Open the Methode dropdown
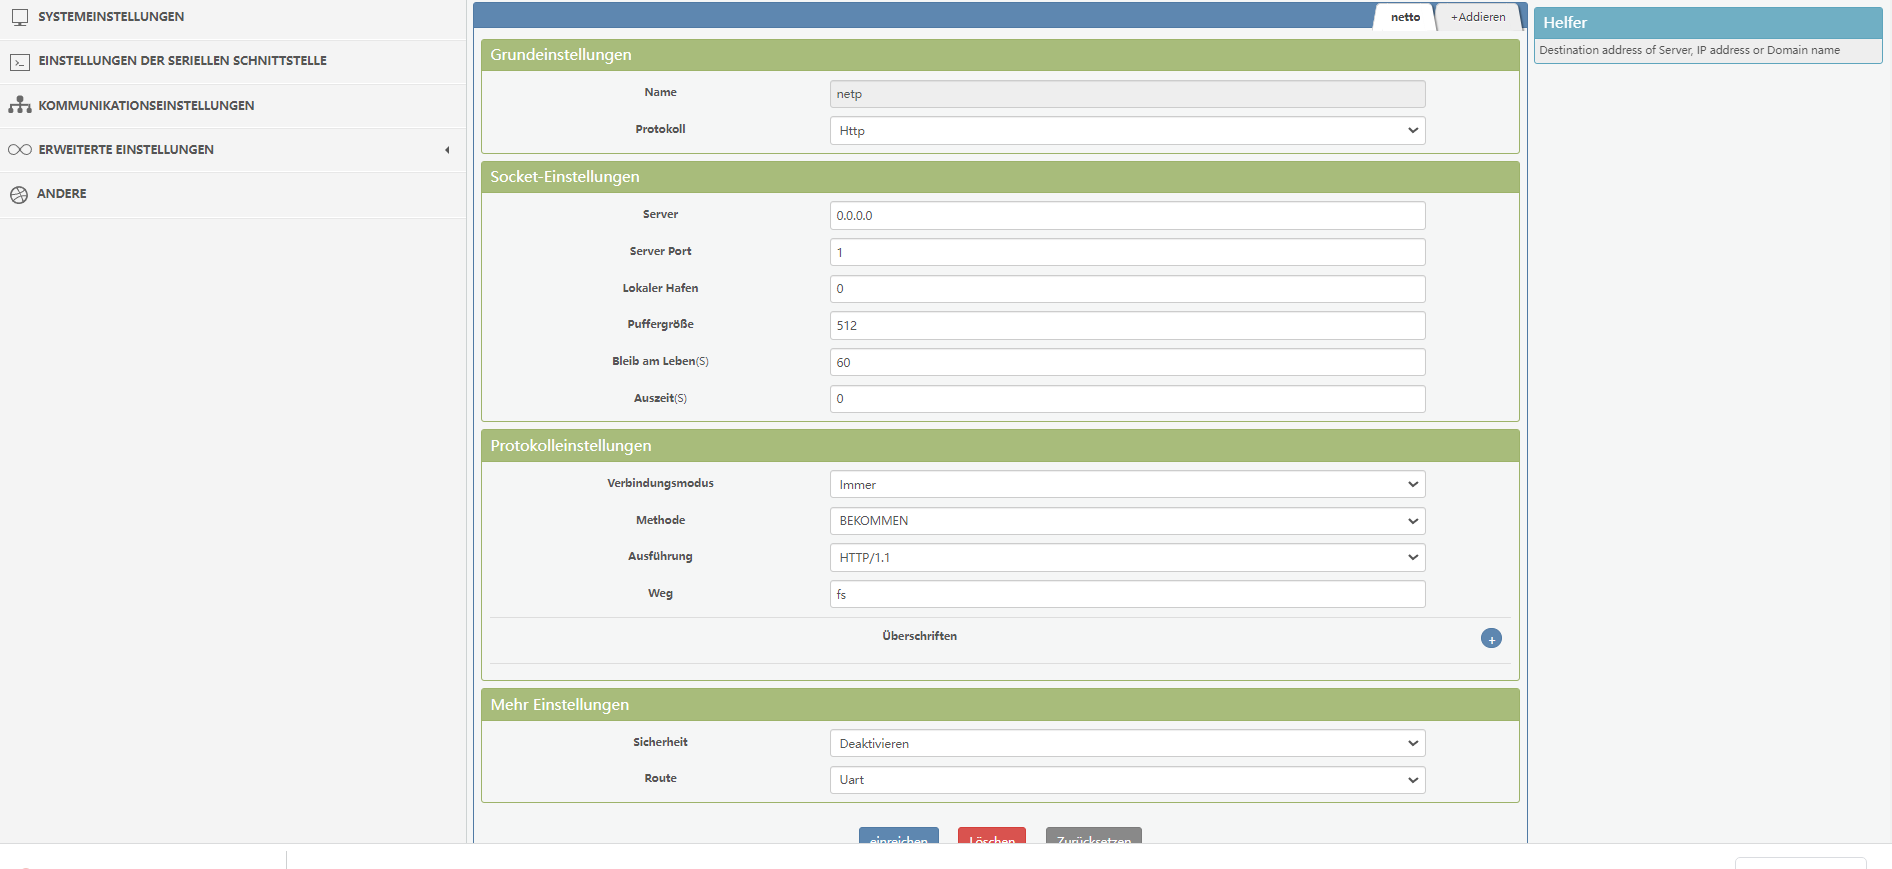Screen dimensions: 1892x869 pos(1127,521)
